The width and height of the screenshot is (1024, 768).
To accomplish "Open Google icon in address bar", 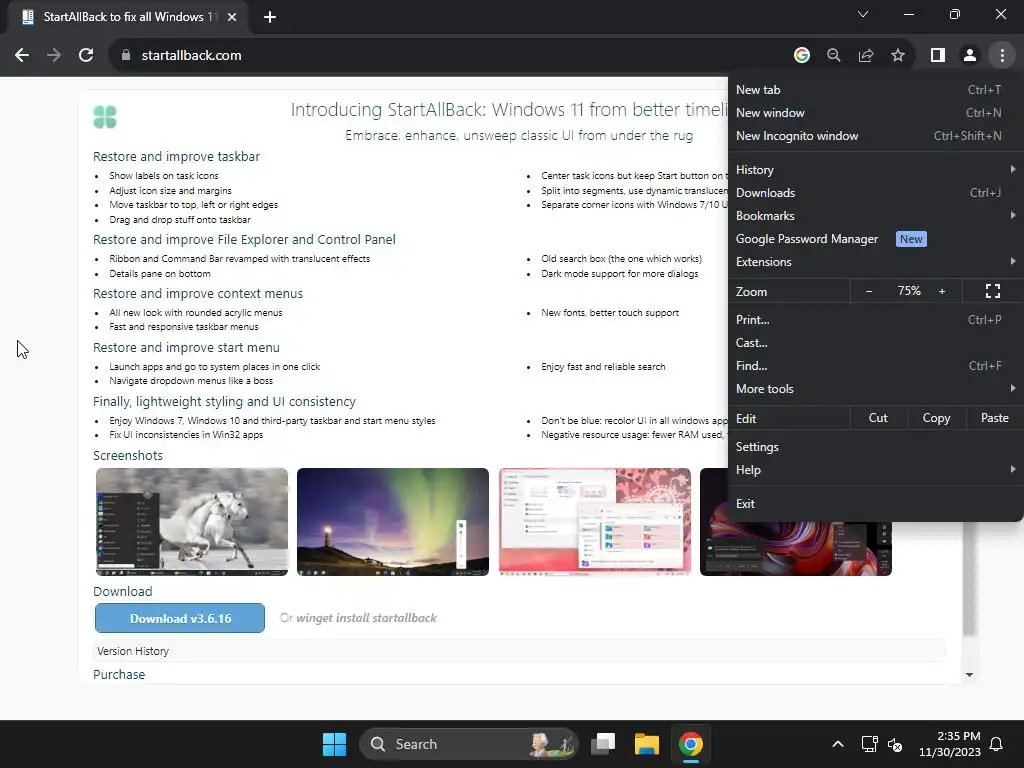I will click(801, 56).
